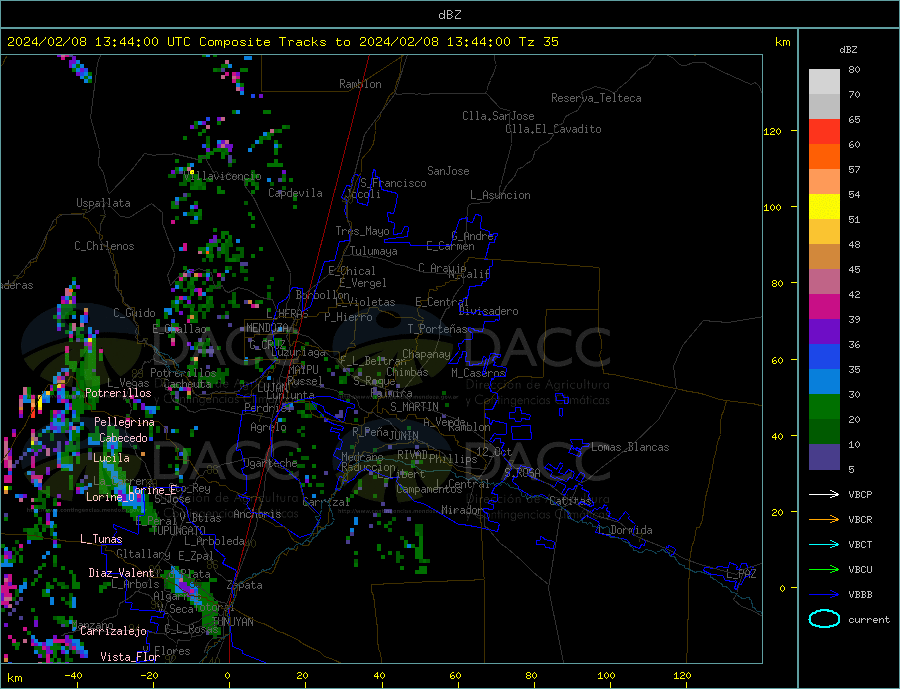Image resolution: width=900 pixels, height=689 pixels.
Task: Click the green VBCU arrow in legend
Action: (824, 570)
